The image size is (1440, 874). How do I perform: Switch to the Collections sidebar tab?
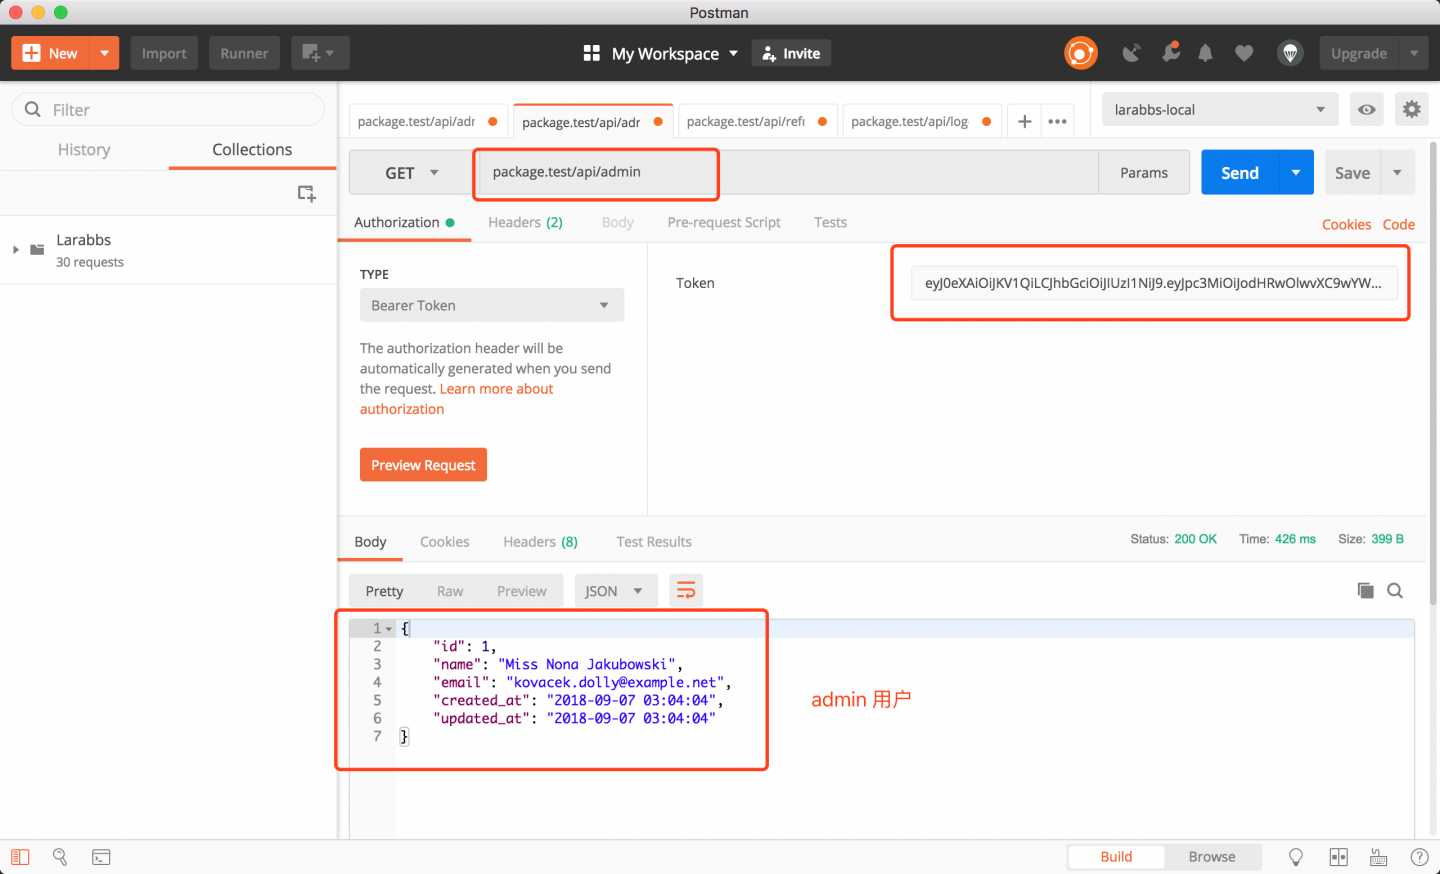(x=252, y=149)
